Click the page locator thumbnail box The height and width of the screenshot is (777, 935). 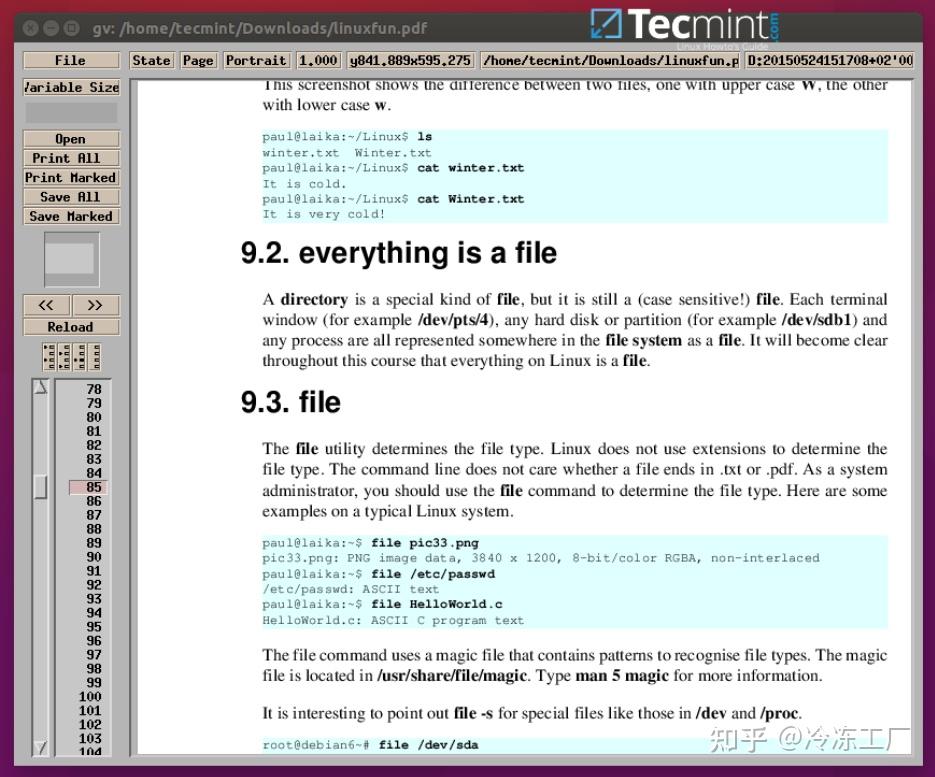70,258
